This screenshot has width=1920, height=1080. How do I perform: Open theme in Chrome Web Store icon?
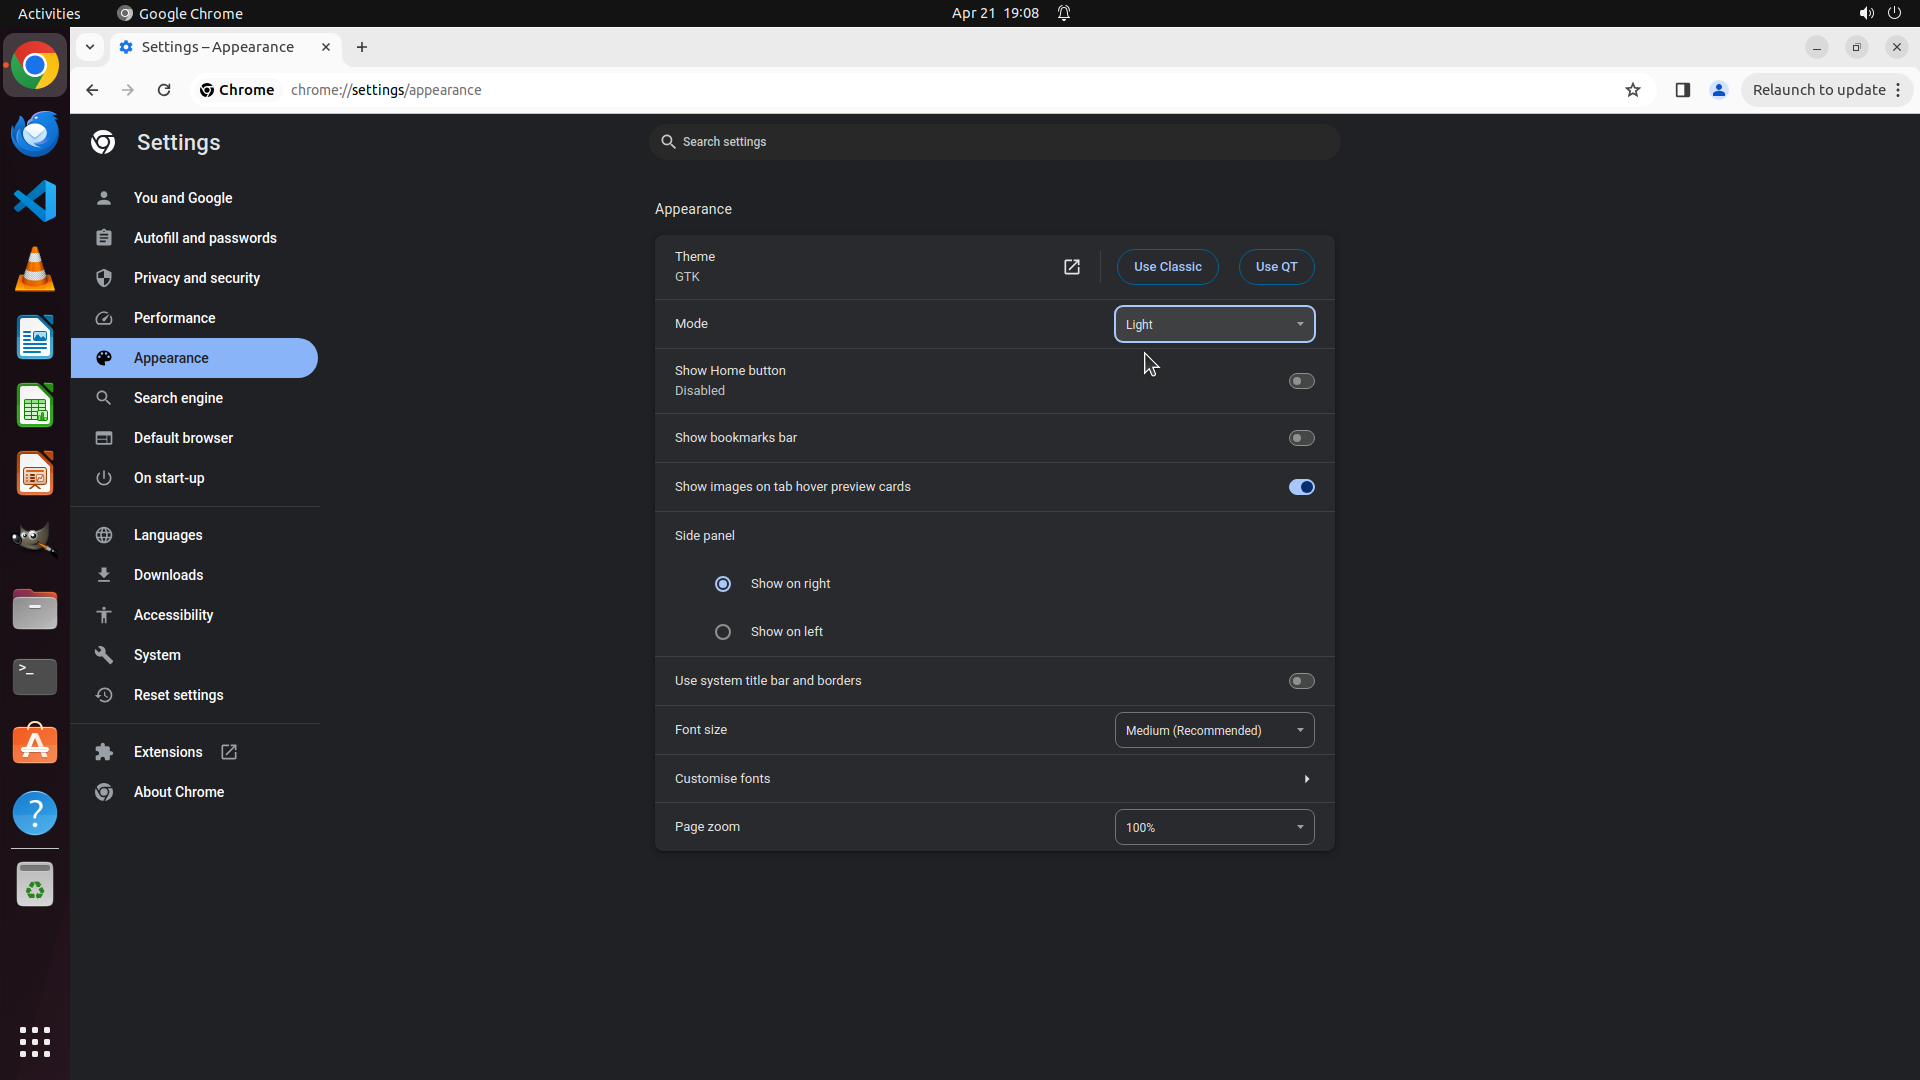coord(1071,267)
